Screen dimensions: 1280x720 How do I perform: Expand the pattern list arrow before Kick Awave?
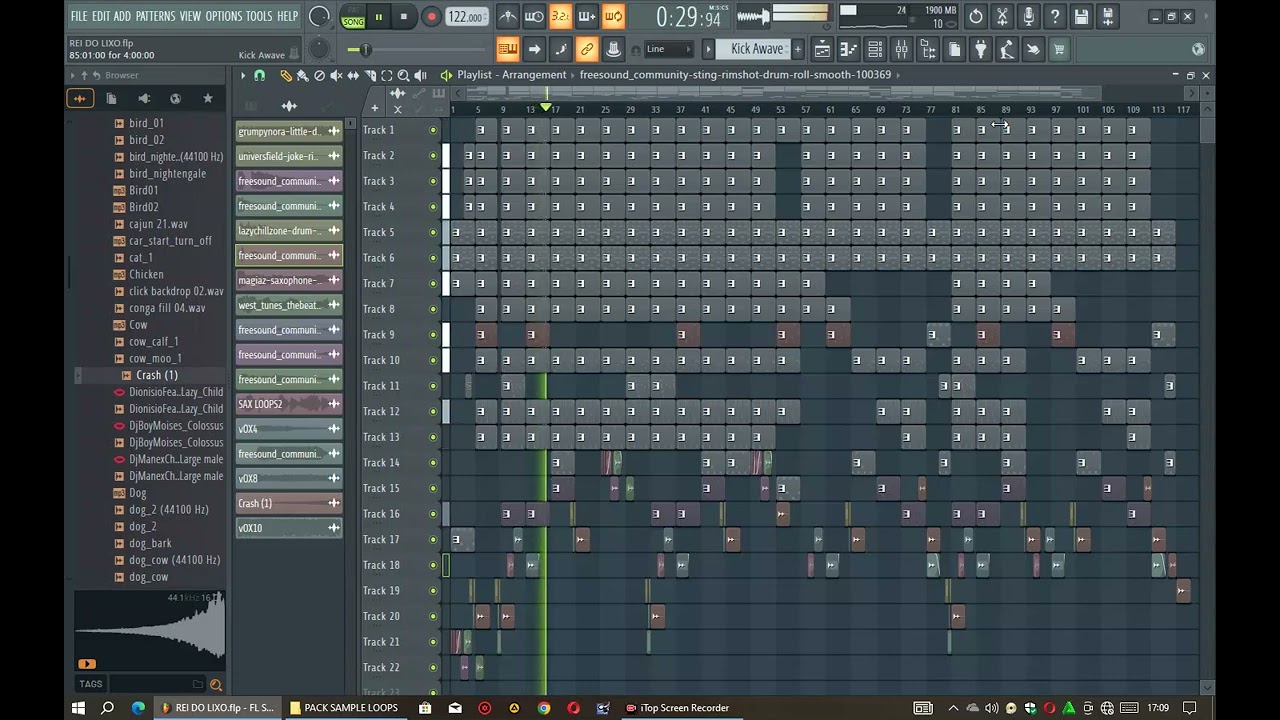click(709, 49)
